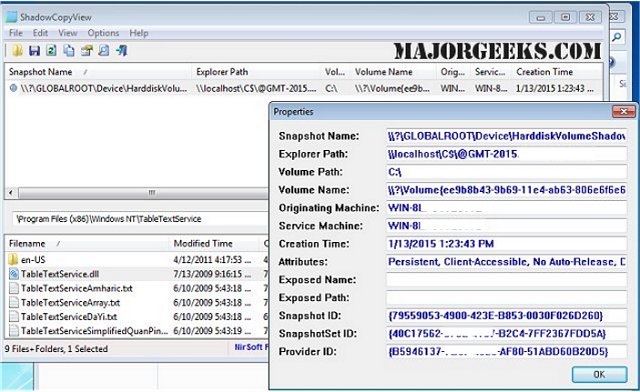Sort files by the Filename column header
Viewport: 640px width, 392px height.
pyautogui.click(x=87, y=244)
